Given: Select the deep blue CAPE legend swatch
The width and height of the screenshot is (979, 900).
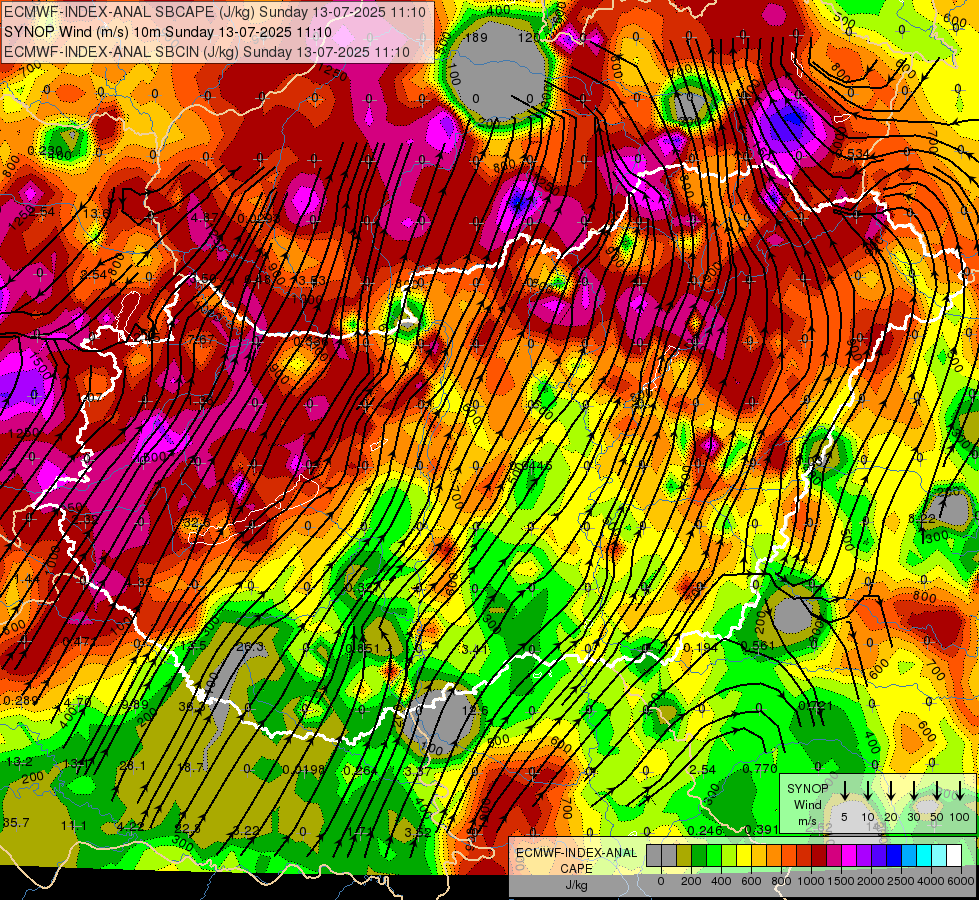Looking at the screenshot, I should (895, 856).
